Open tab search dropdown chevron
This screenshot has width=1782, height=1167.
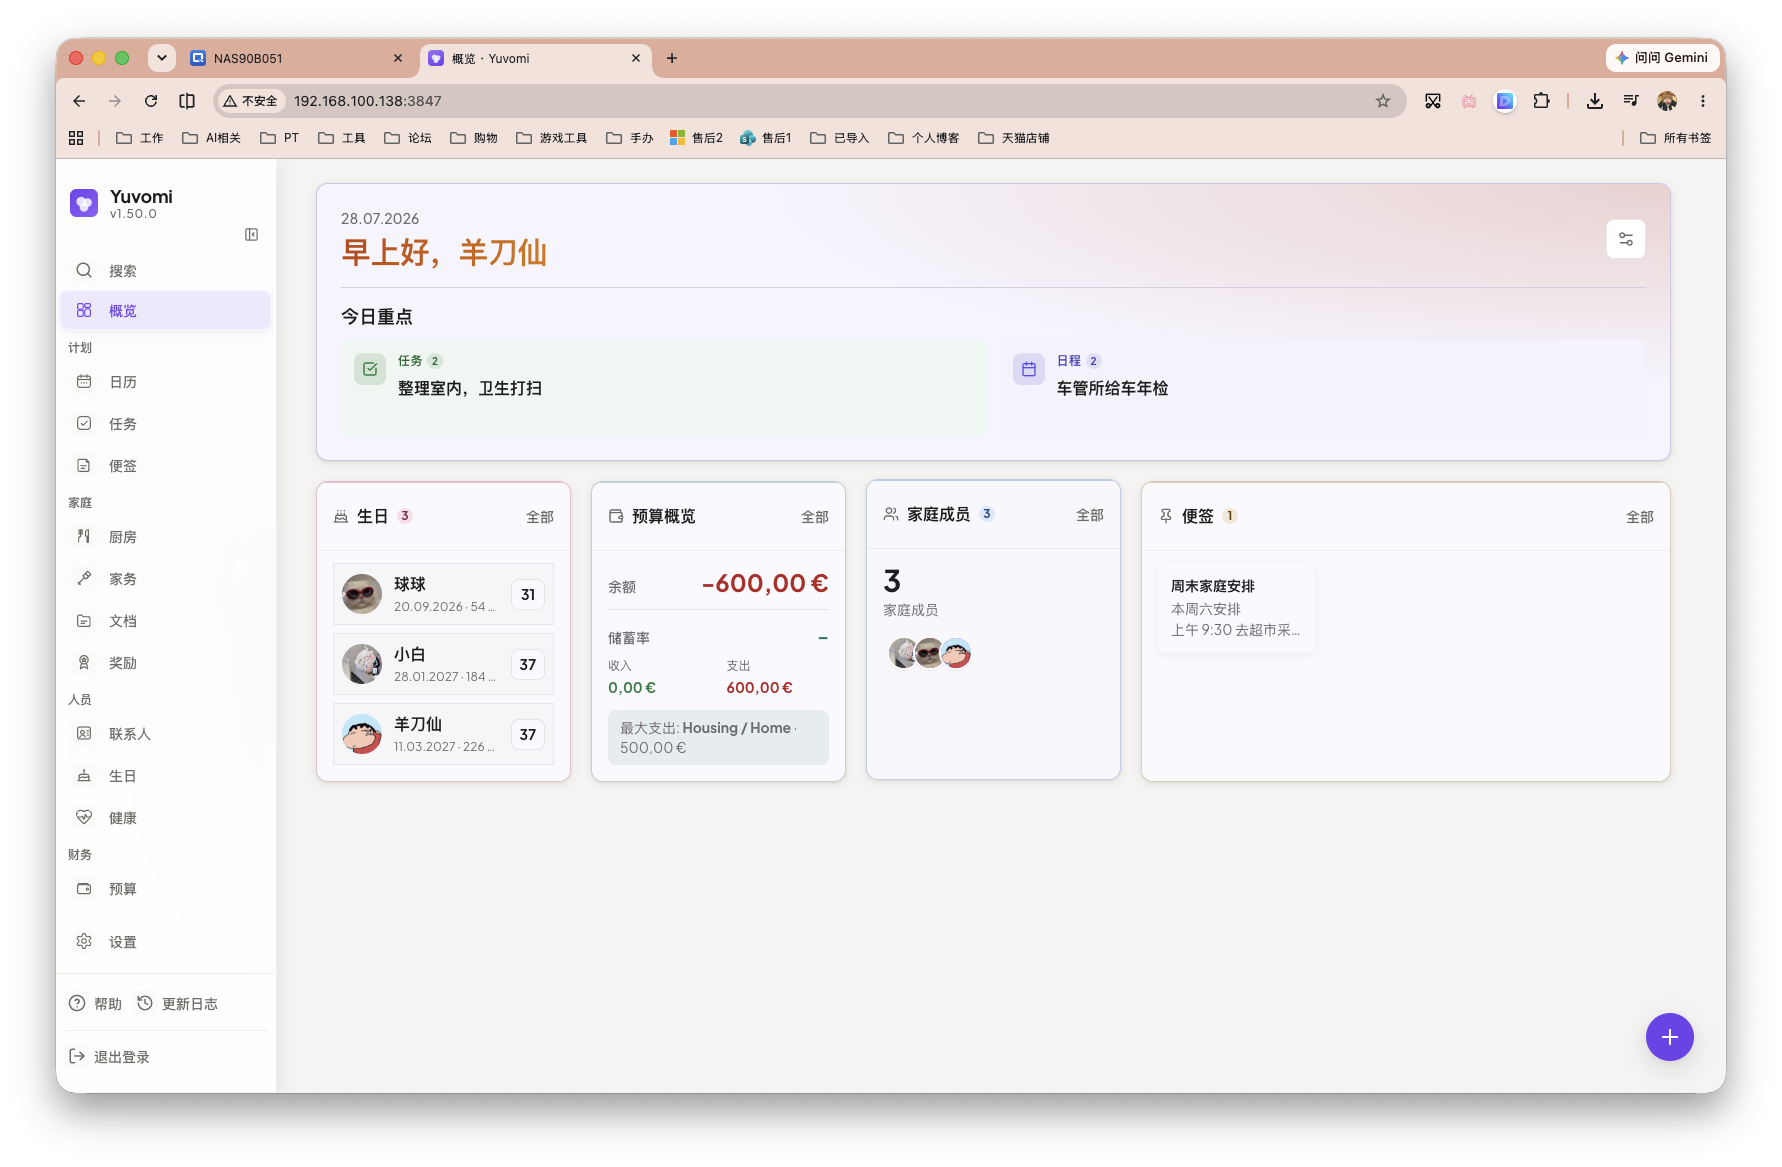[162, 58]
